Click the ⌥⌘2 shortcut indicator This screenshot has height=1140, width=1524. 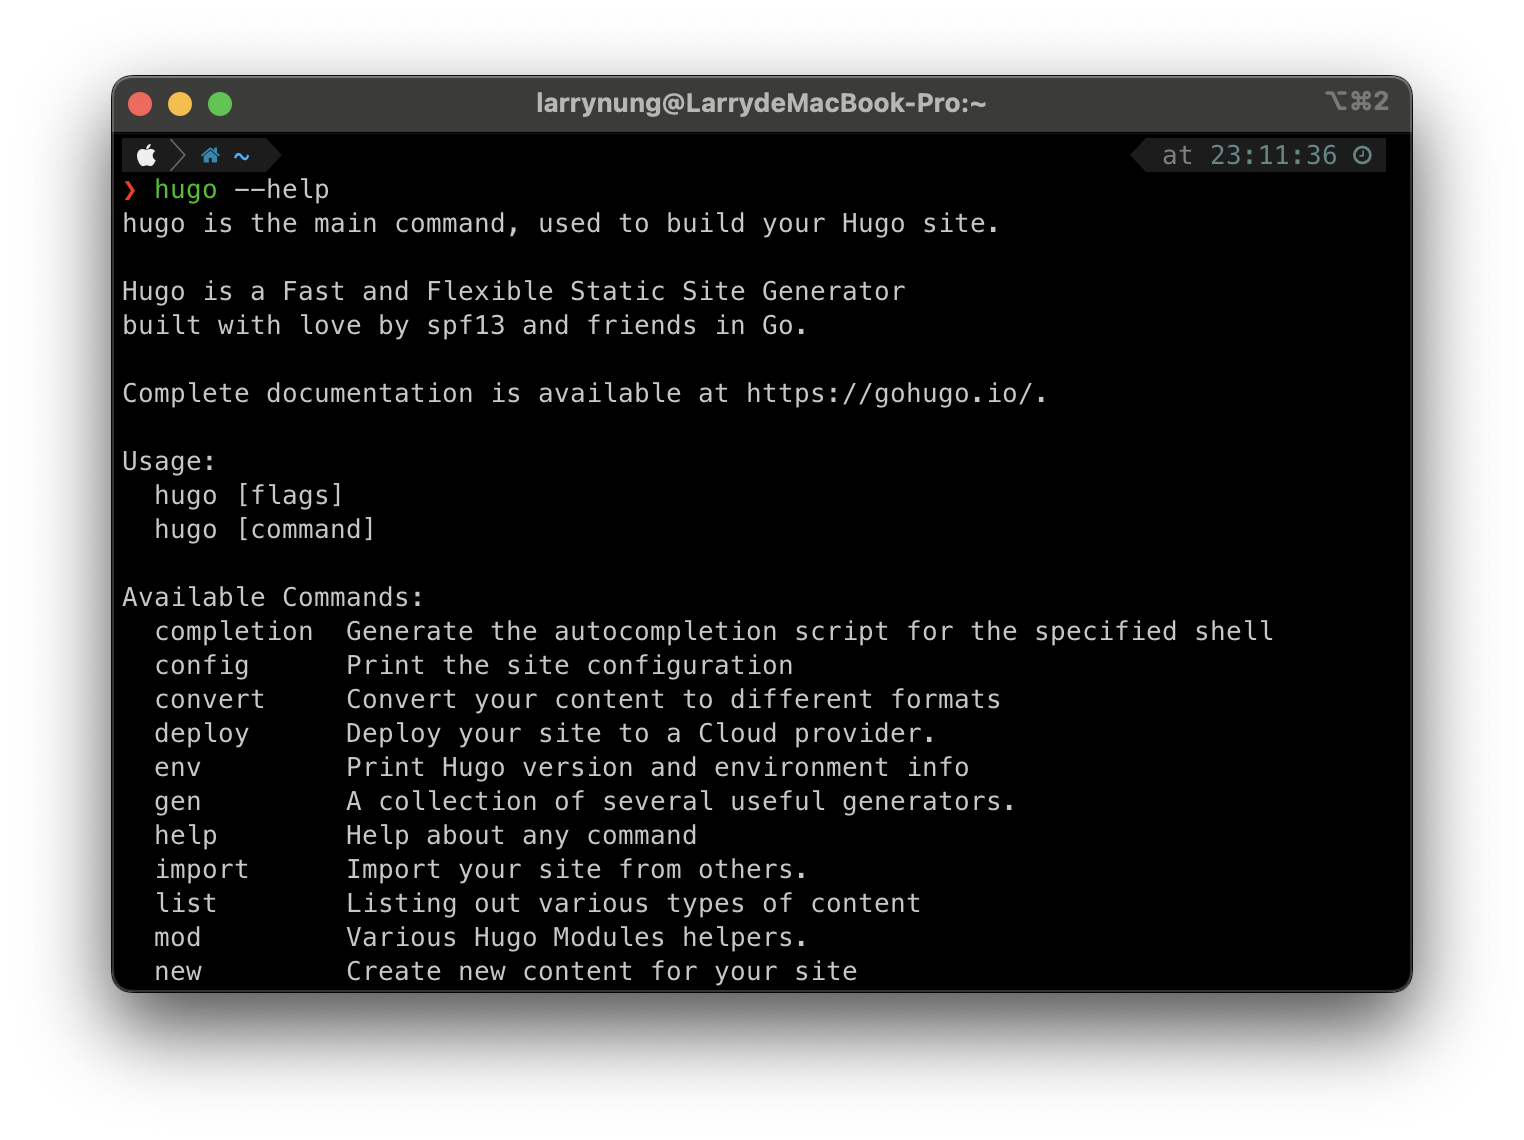click(x=1357, y=101)
